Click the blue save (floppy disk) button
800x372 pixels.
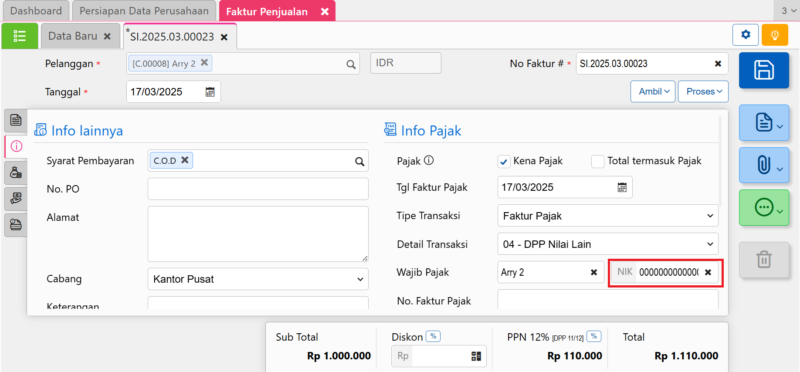coord(764,70)
